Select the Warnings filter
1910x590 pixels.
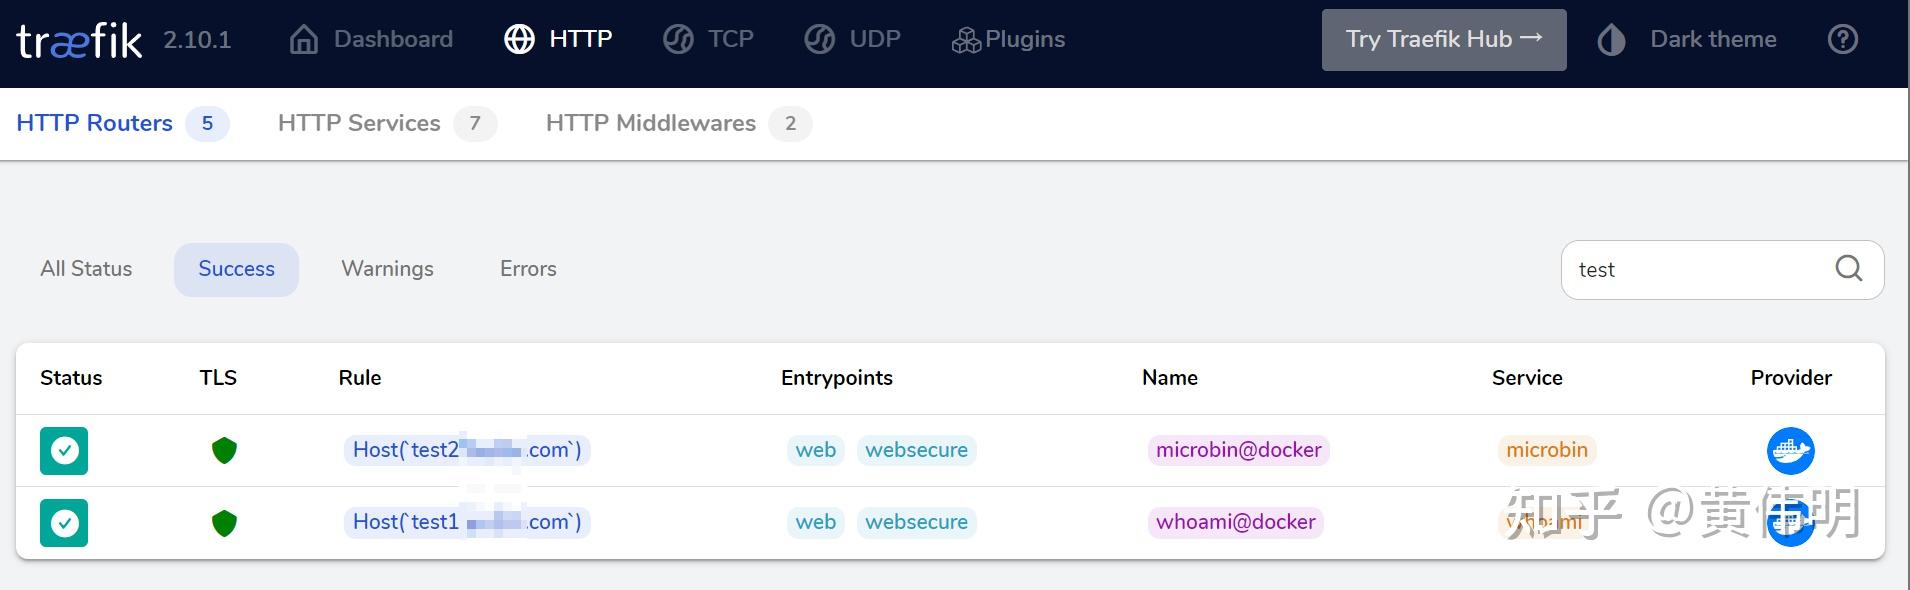pyautogui.click(x=387, y=269)
